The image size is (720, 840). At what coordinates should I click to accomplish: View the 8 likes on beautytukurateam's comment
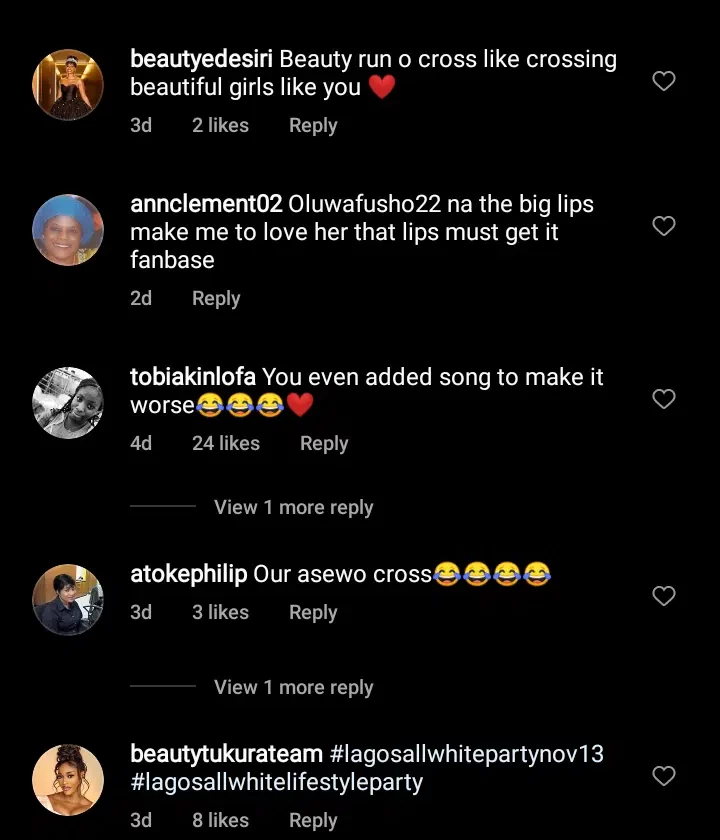[x=220, y=821]
